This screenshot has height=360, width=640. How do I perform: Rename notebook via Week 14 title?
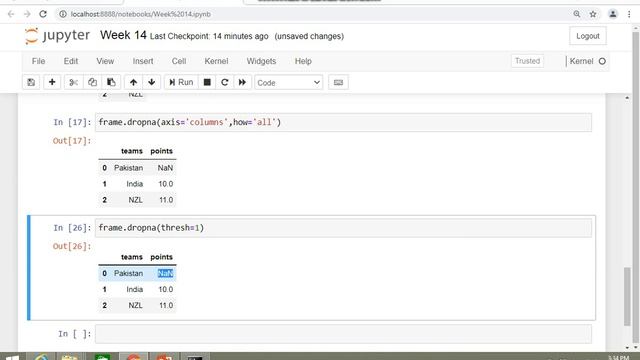(123, 35)
